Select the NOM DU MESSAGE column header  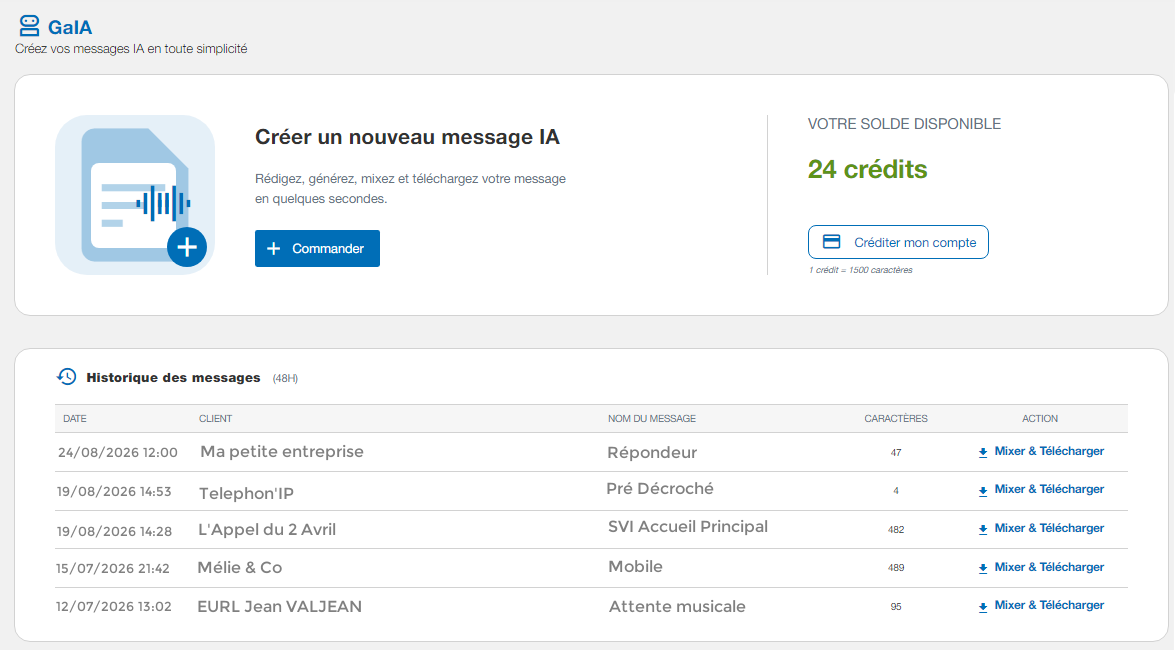(652, 418)
